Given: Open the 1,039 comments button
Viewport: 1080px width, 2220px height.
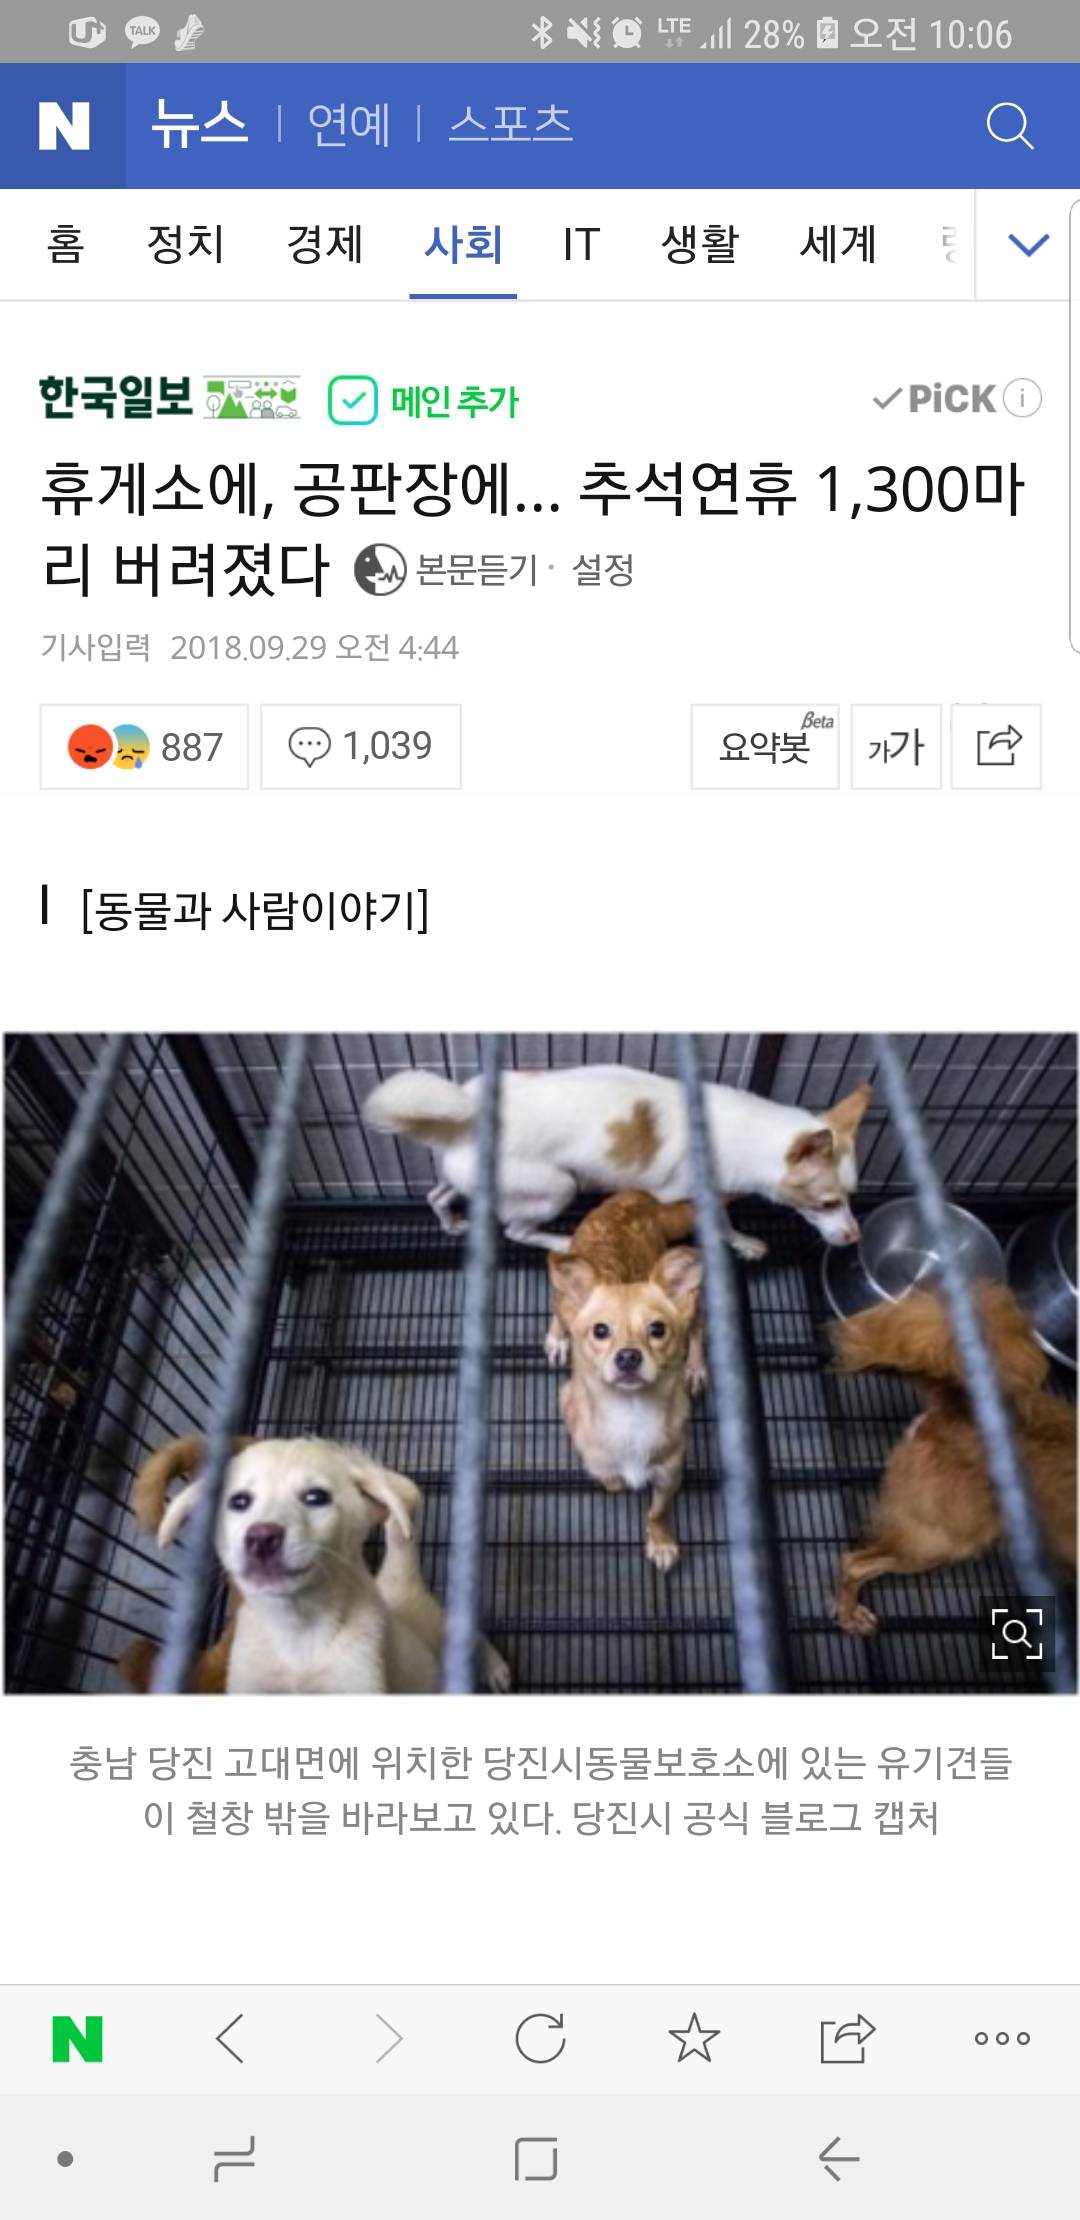Looking at the screenshot, I should 361,747.
